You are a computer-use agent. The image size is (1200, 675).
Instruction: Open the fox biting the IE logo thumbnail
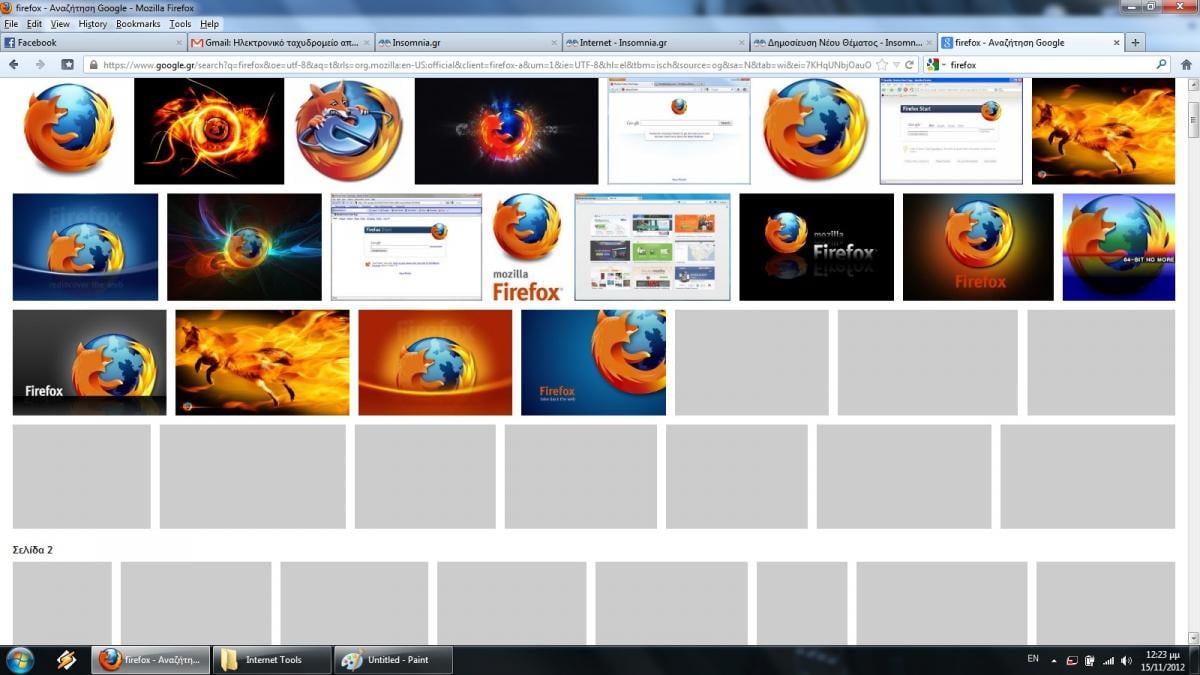coord(348,131)
